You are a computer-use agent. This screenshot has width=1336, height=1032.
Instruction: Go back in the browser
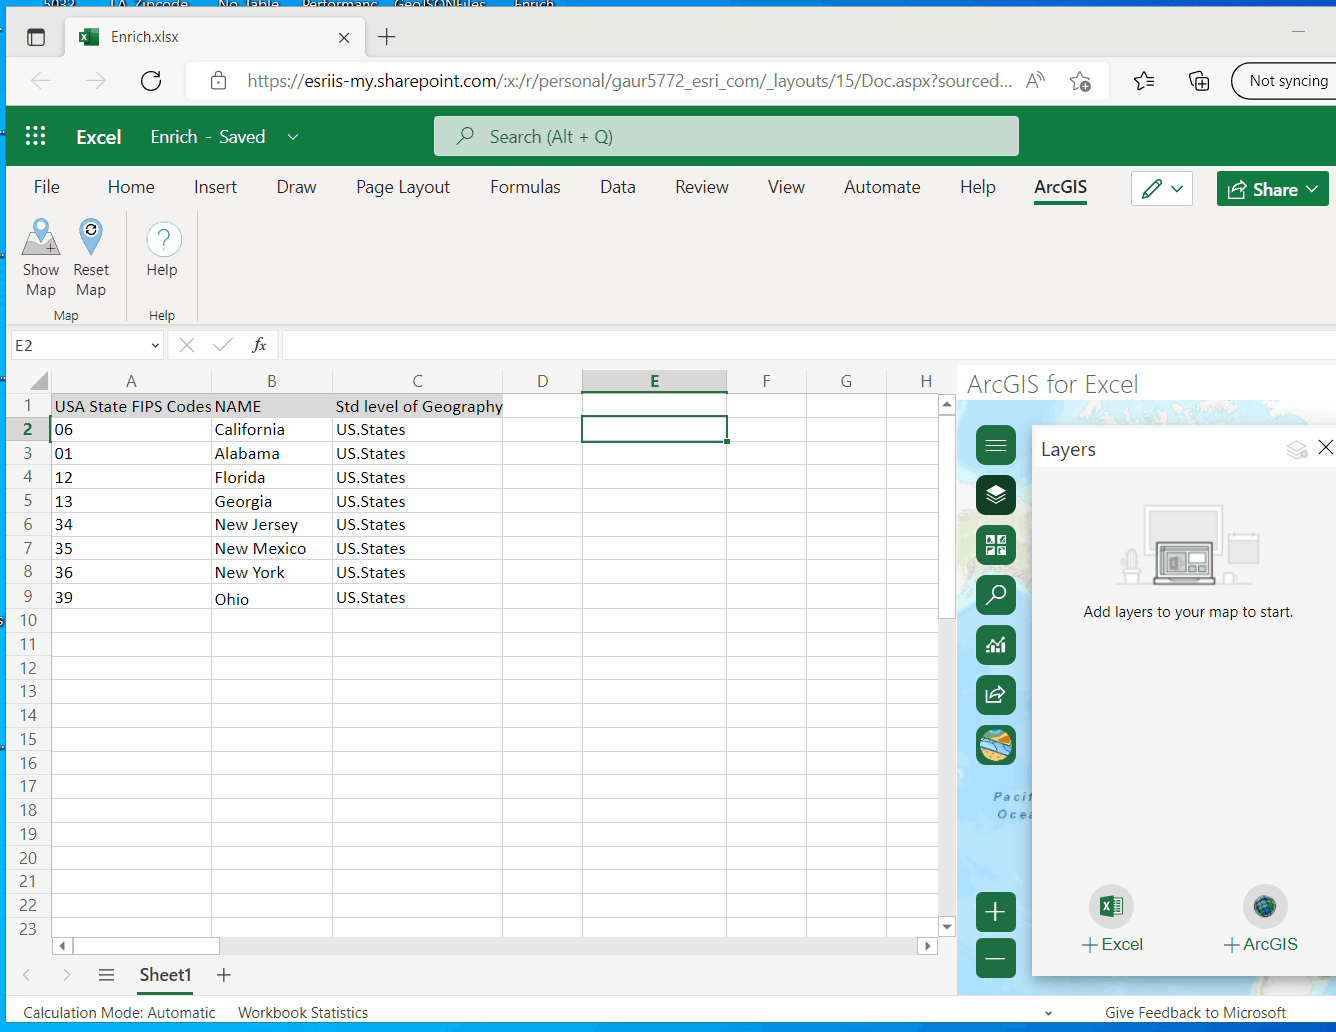(x=41, y=81)
